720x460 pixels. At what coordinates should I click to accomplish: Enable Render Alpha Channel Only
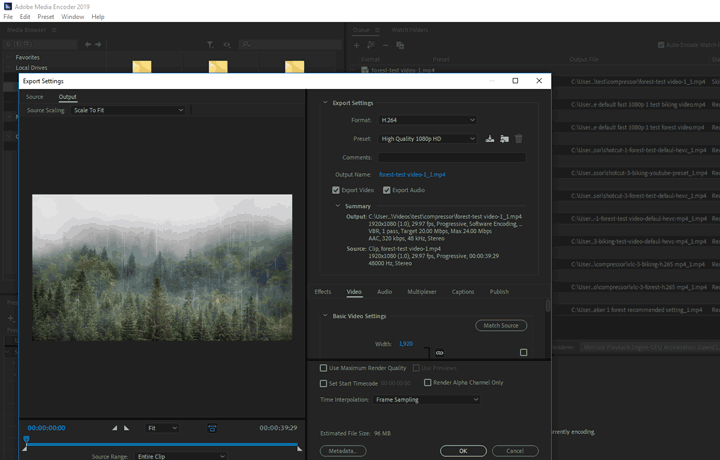click(x=428, y=382)
